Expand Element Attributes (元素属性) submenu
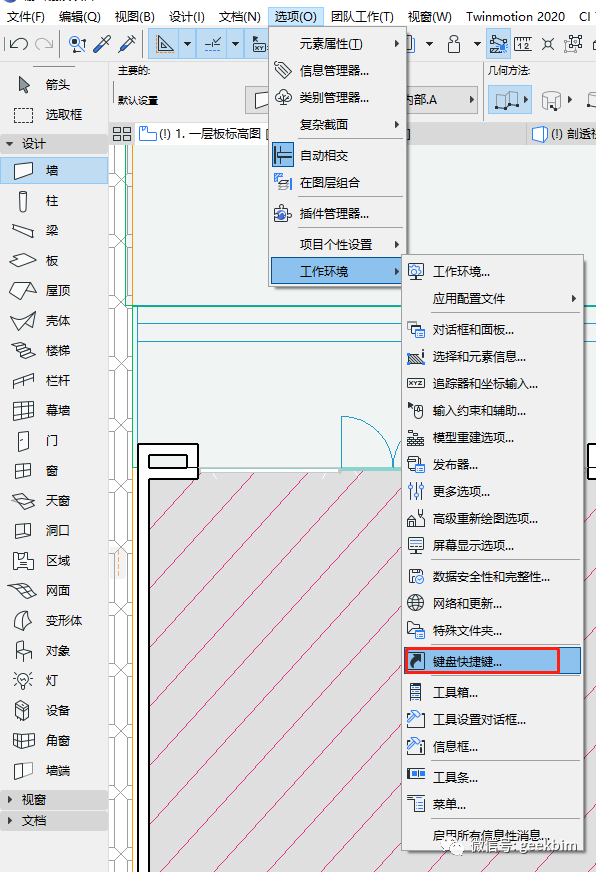 337,43
